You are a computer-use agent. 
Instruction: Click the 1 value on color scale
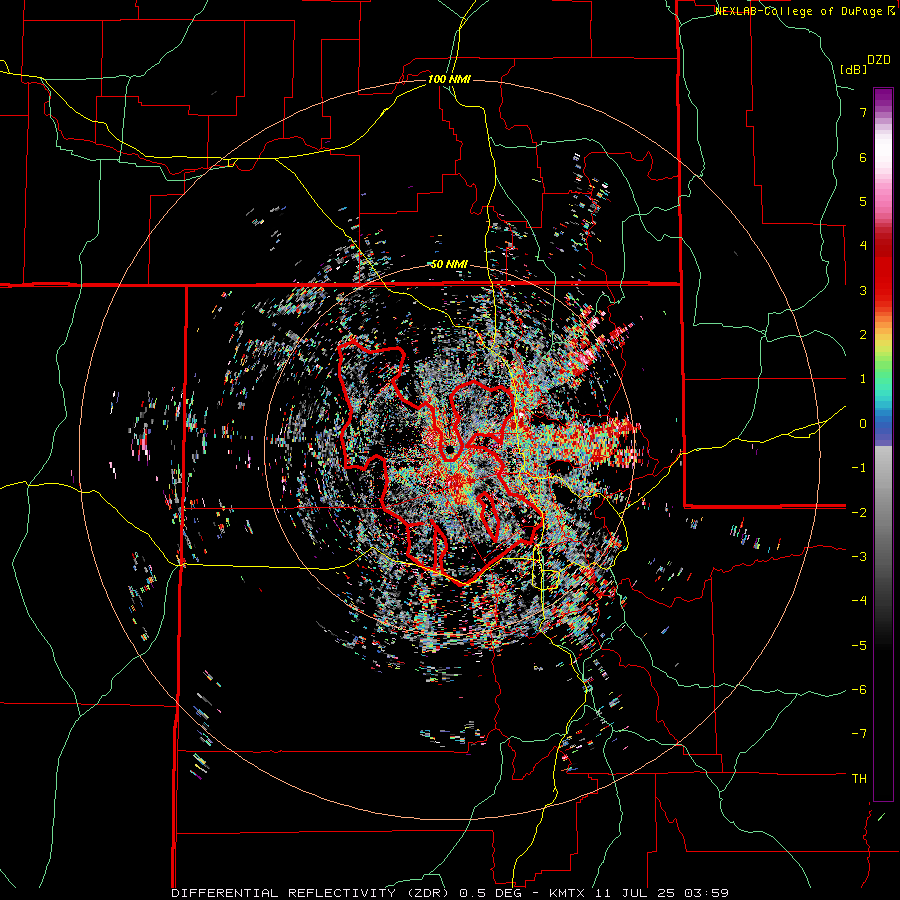(863, 379)
